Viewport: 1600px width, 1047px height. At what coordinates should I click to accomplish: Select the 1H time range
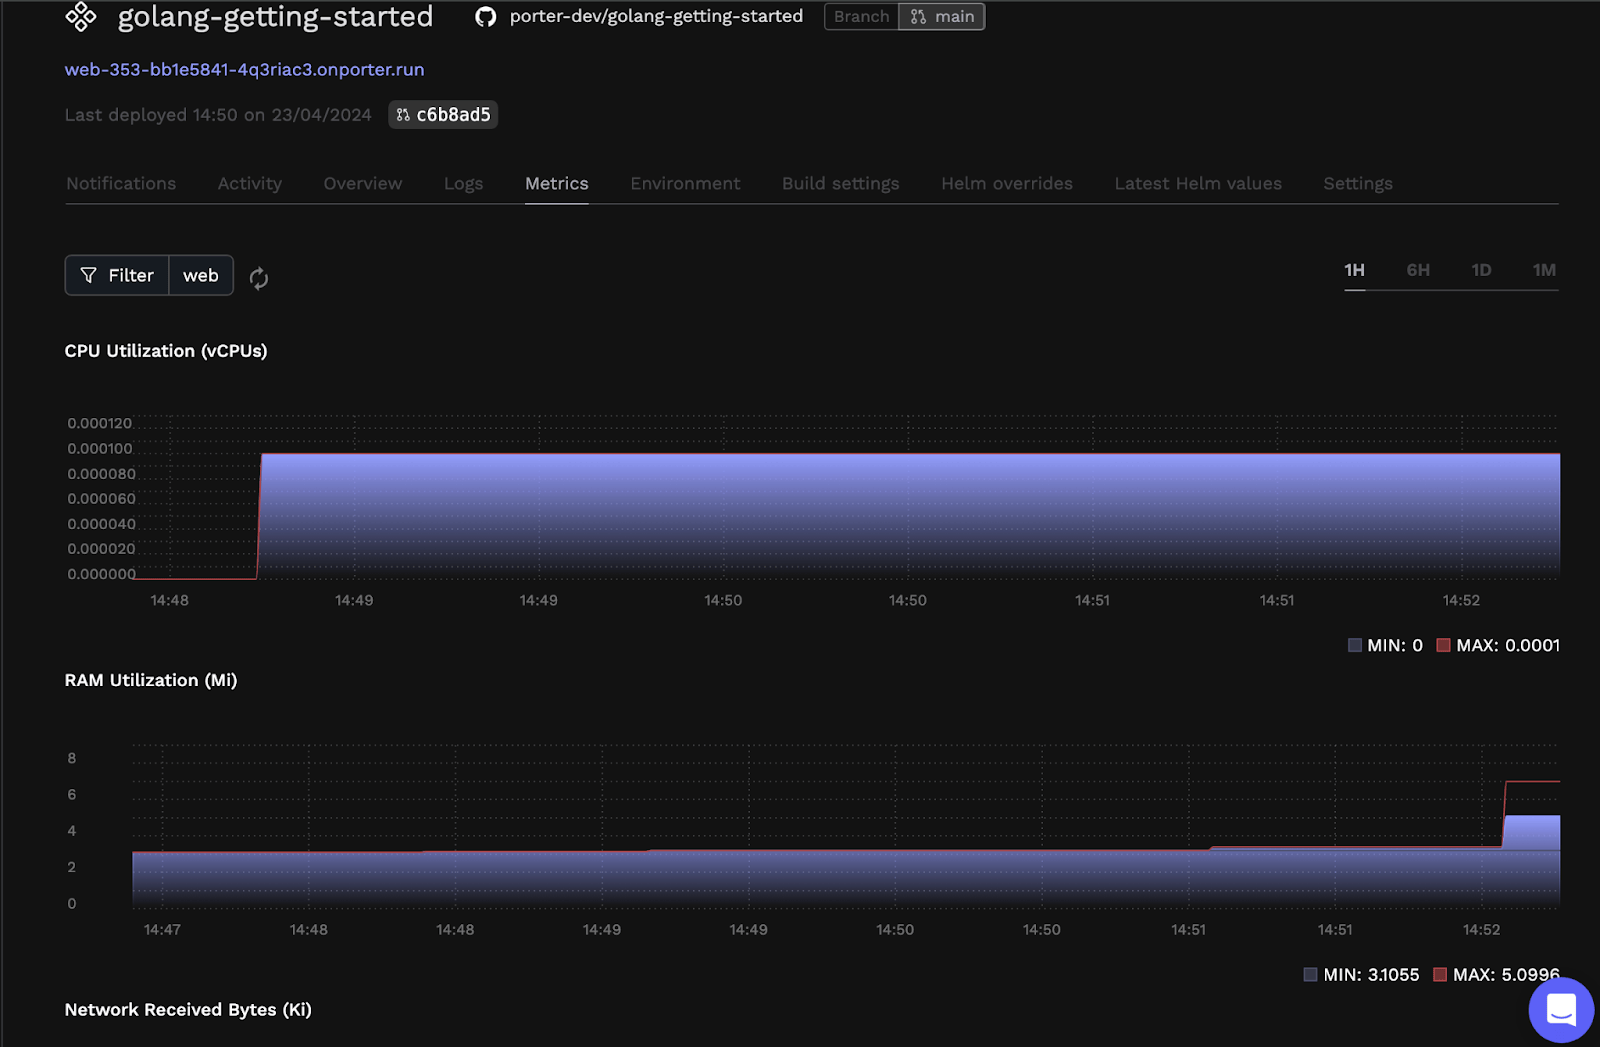pos(1354,270)
